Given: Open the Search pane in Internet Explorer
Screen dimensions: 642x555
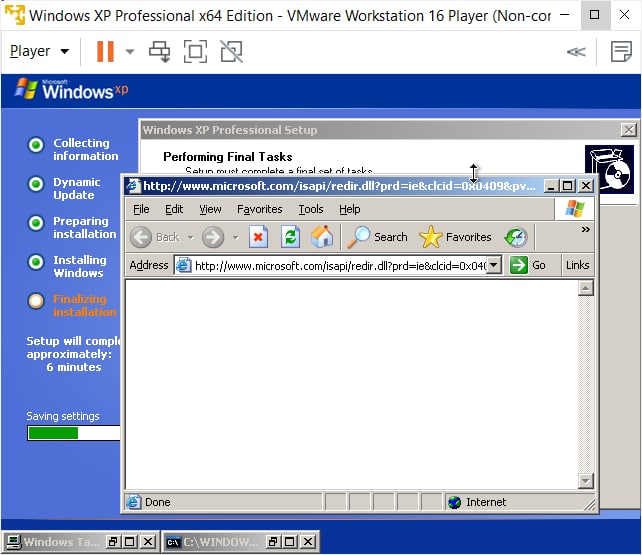Looking at the screenshot, I should pos(377,237).
